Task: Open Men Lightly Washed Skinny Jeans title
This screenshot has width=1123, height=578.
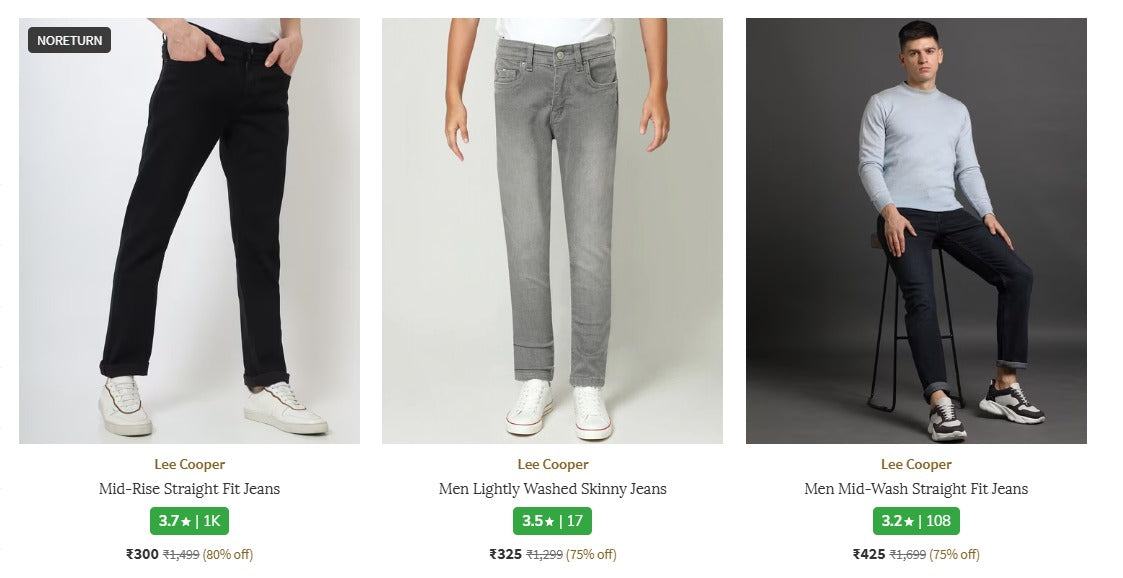Action: tap(552, 489)
